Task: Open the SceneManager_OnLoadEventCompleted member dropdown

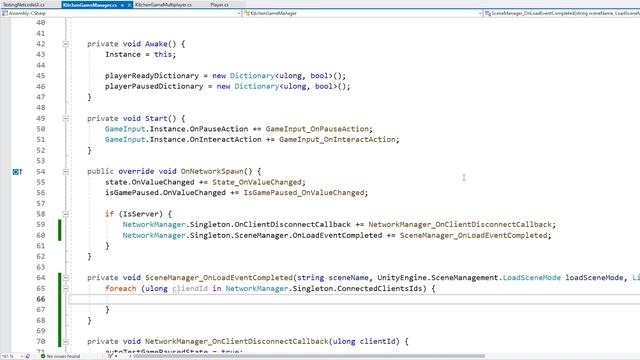Action: (562, 13)
